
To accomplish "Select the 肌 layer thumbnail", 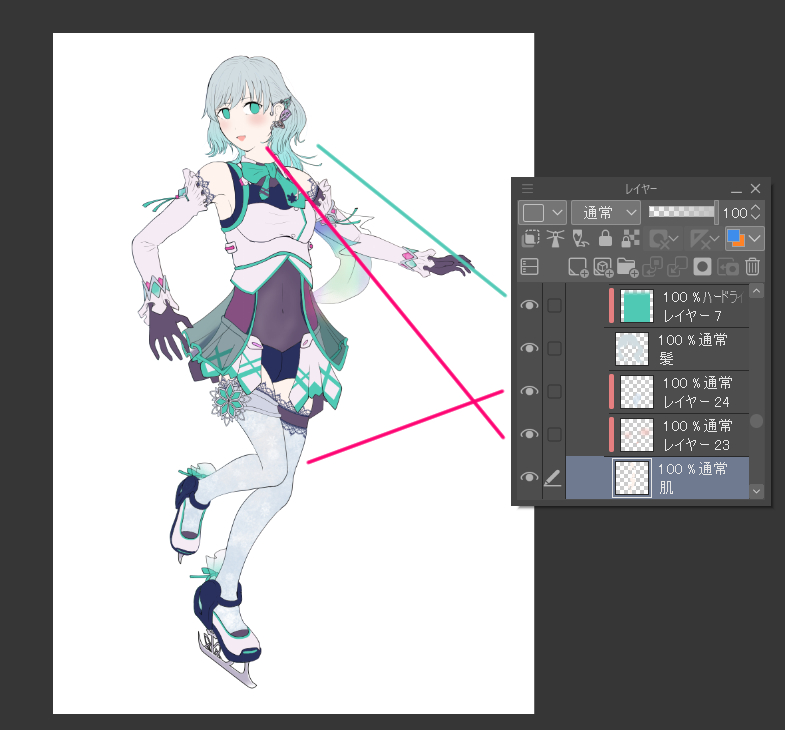I will tap(632, 478).
